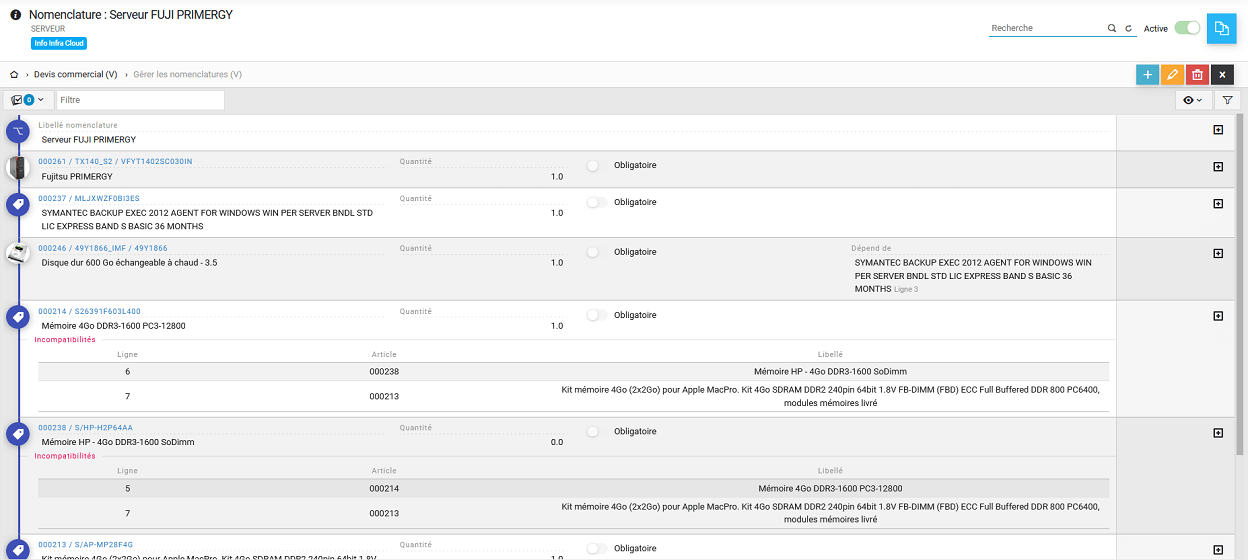Click the info icon beside Nomenclature title
This screenshot has height=560, width=1248.
[16, 15]
